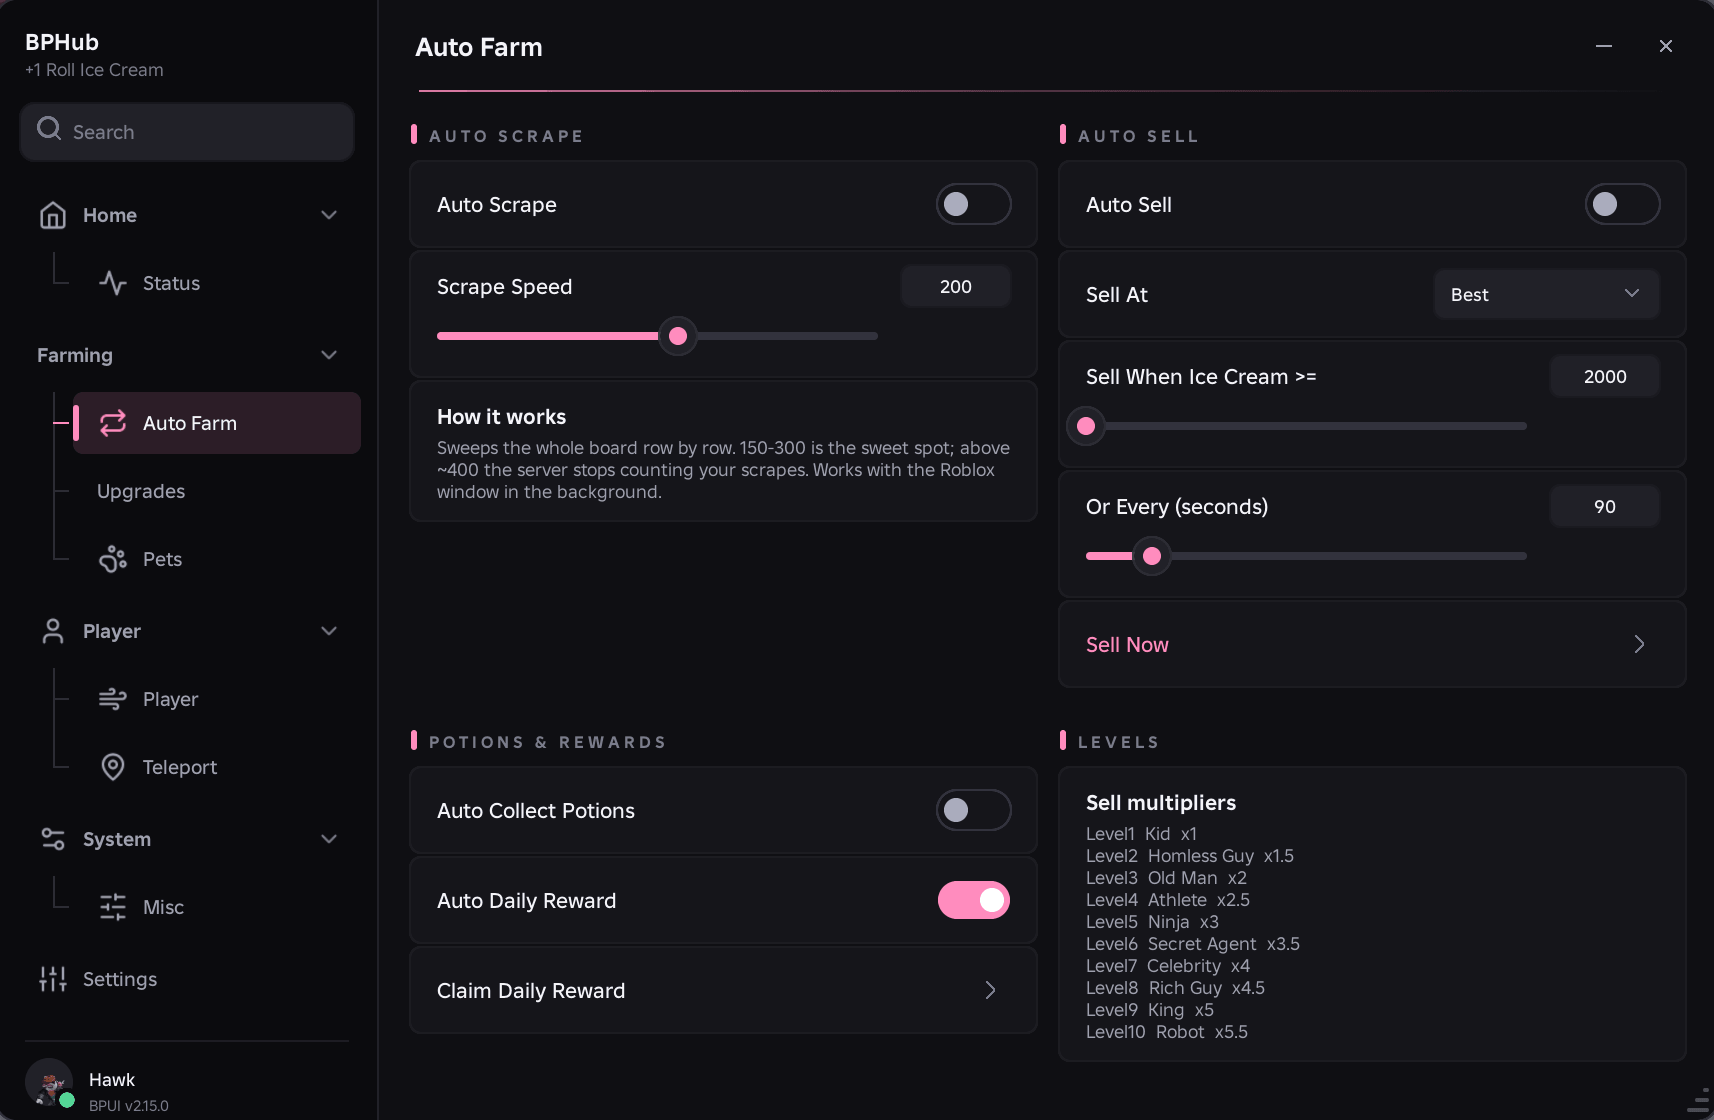Image resolution: width=1714 pixels, height=1120 pixels.
Task: Collapse the Player section chevron
Action: click(x=329, y=631)
